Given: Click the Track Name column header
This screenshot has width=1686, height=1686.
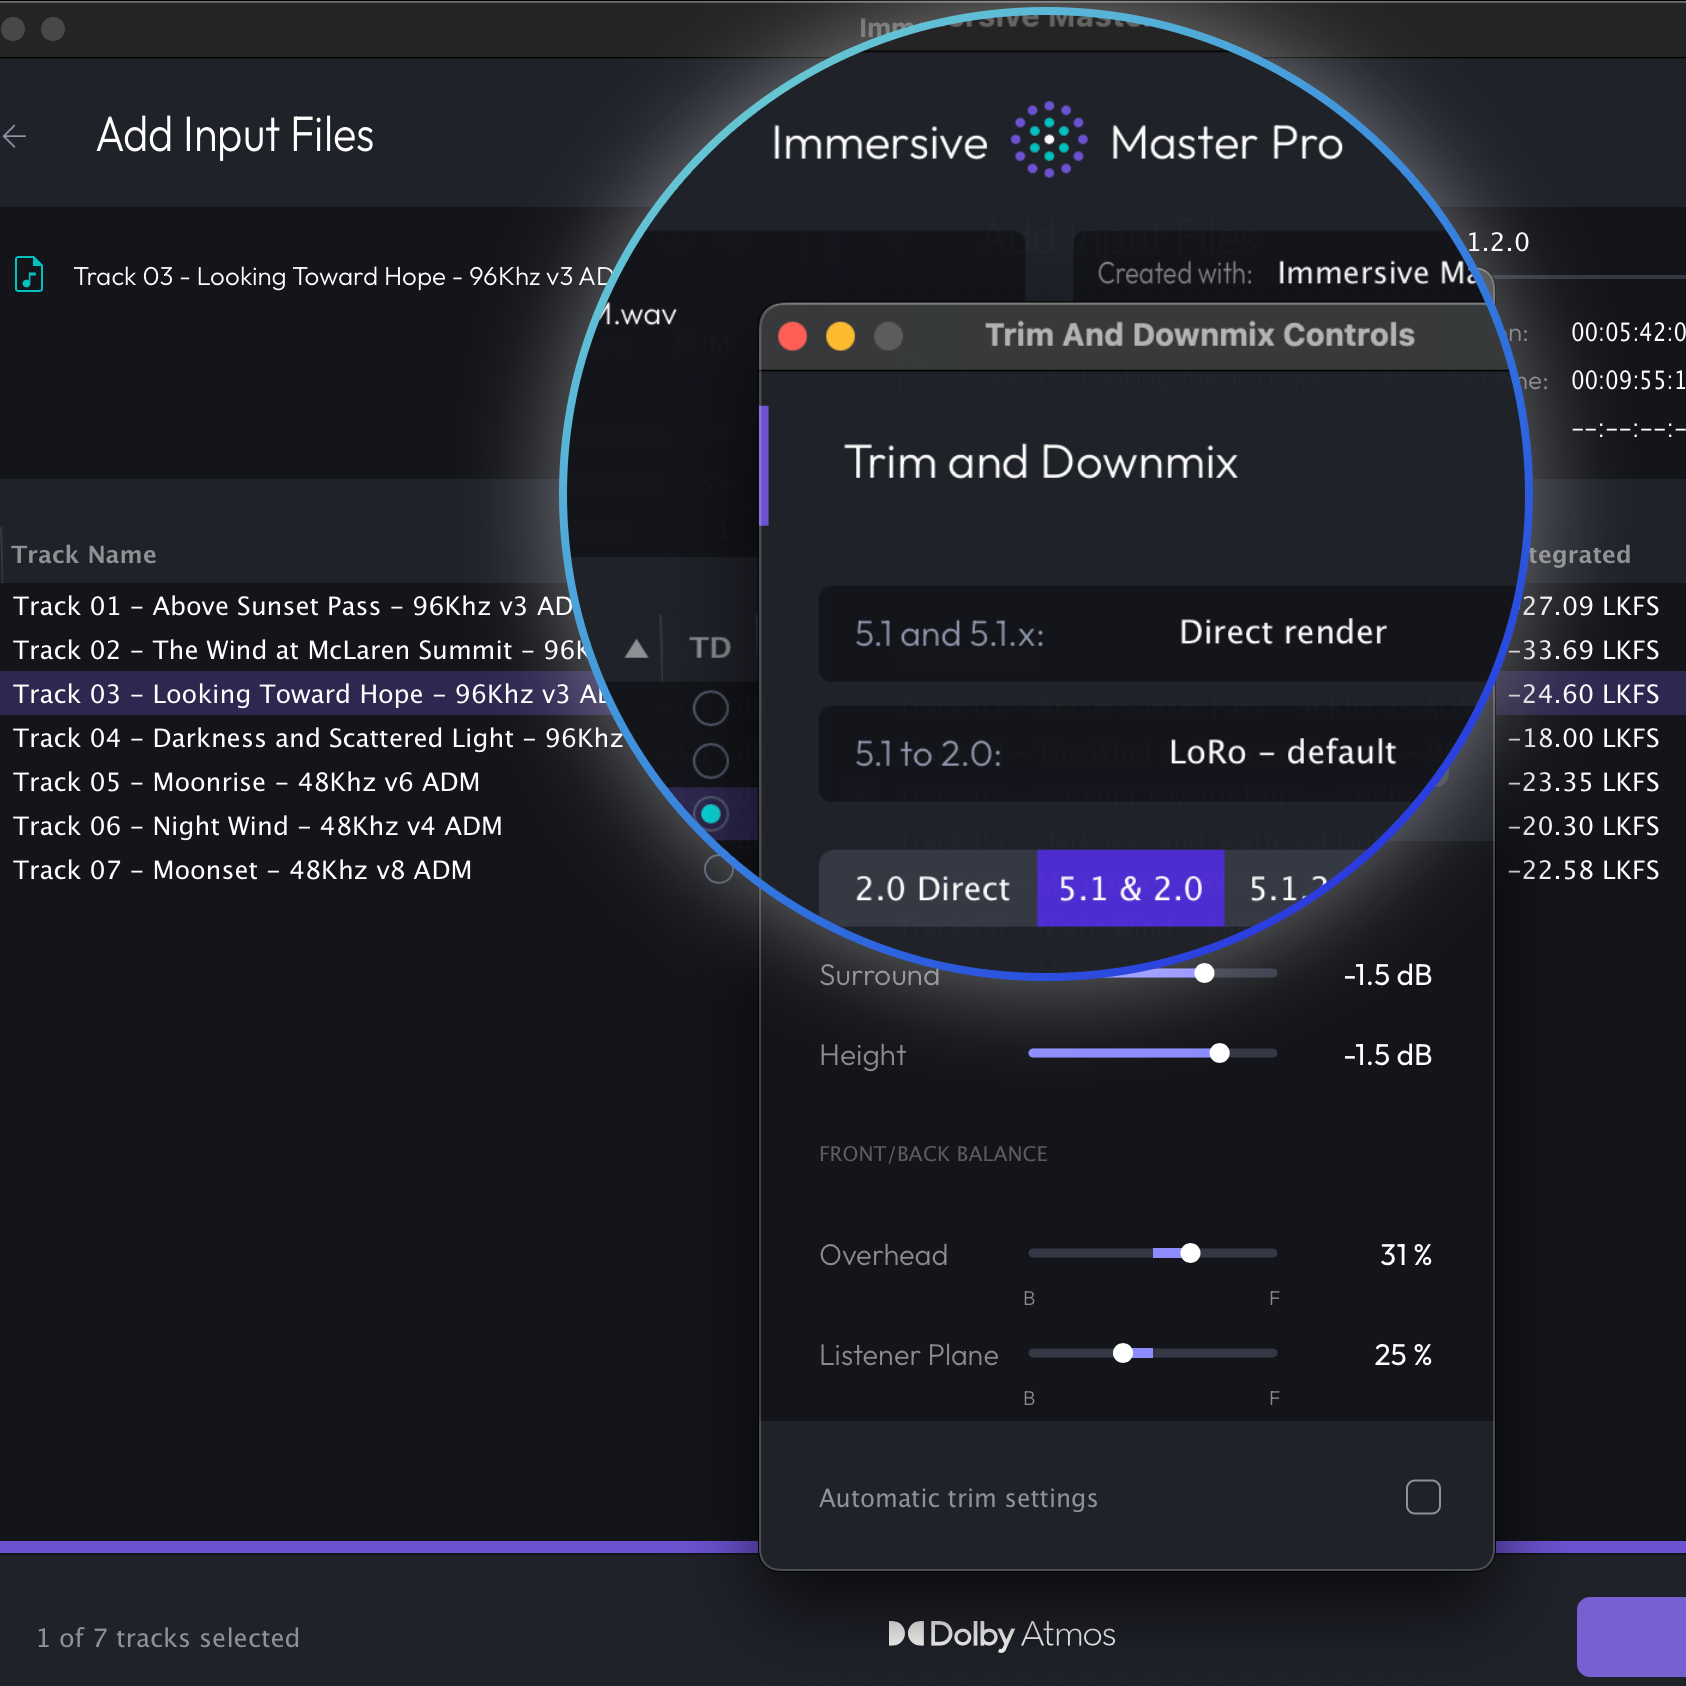Looking at the screenshot, I should point(84,555).
